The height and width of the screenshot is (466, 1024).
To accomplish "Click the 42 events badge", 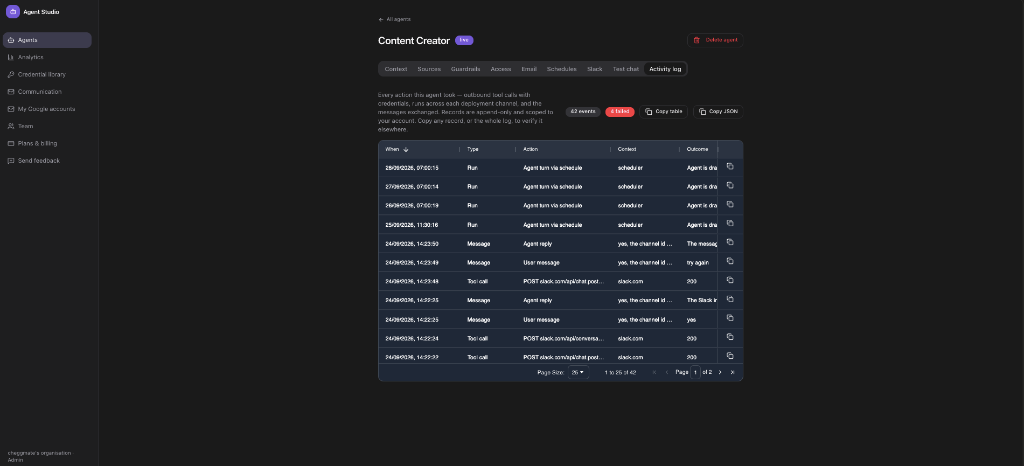I will (x=583, y=112).
